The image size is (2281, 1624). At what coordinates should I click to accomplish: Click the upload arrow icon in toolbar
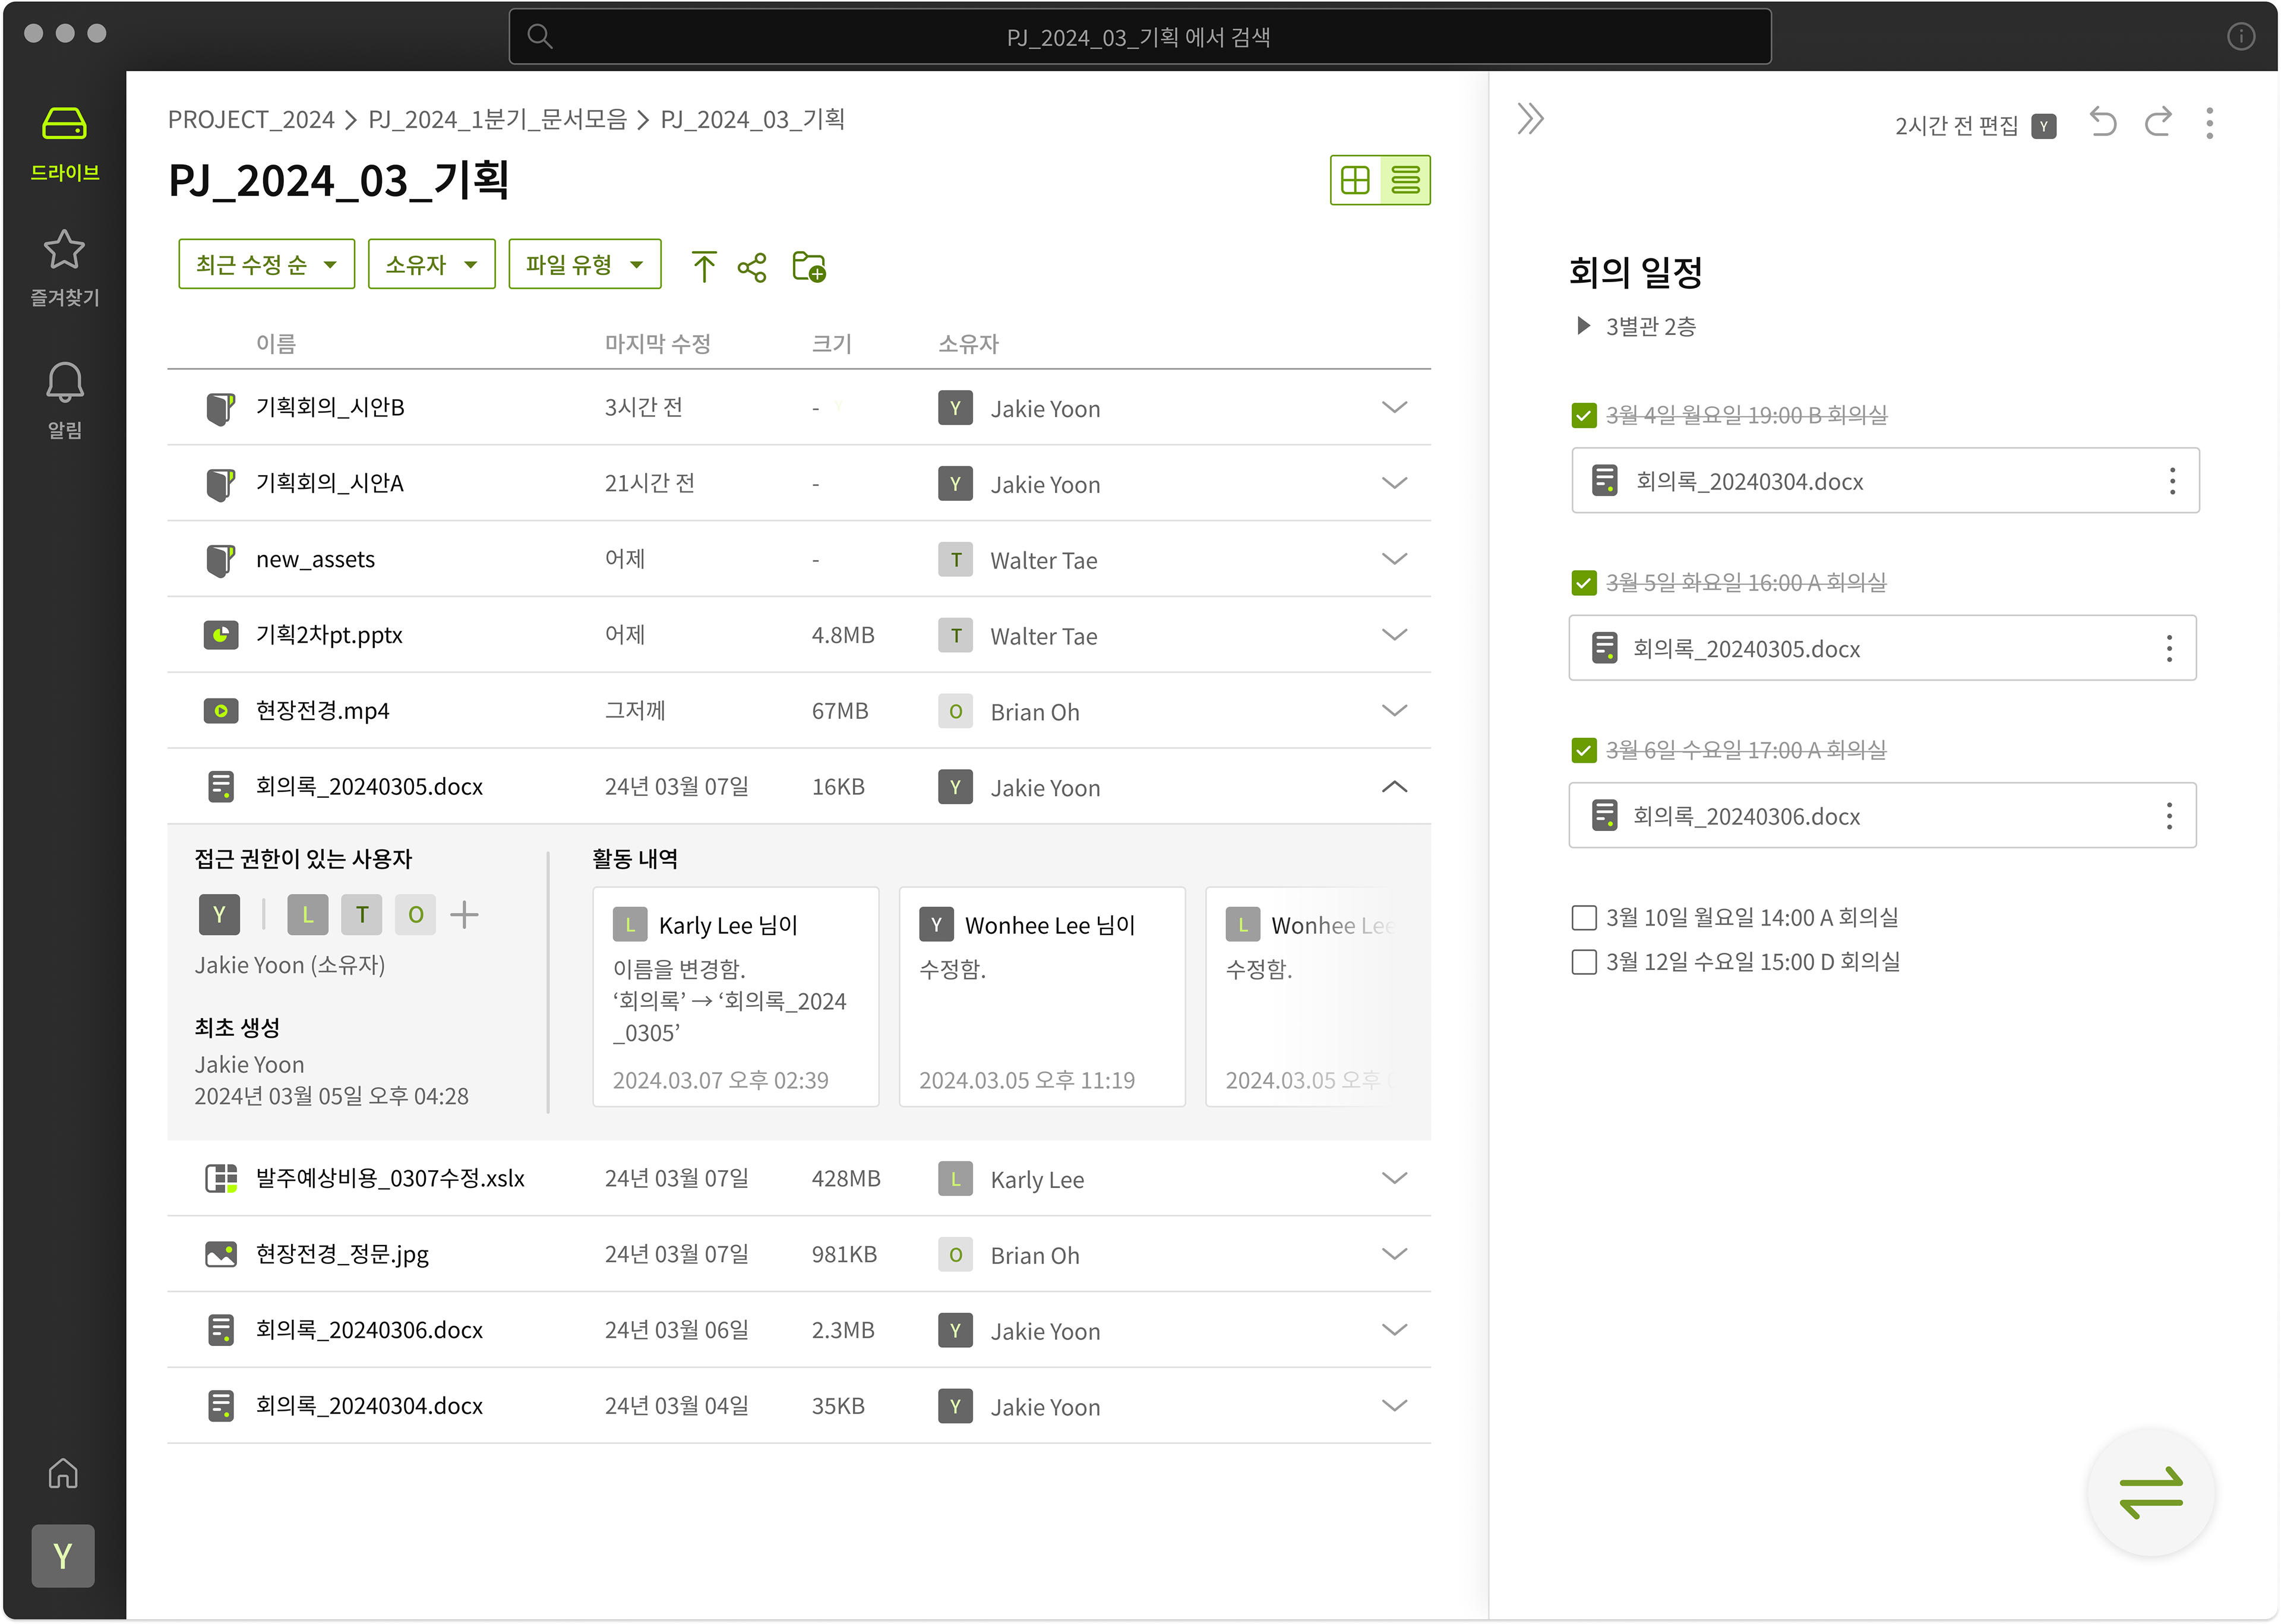click(703, 266)
